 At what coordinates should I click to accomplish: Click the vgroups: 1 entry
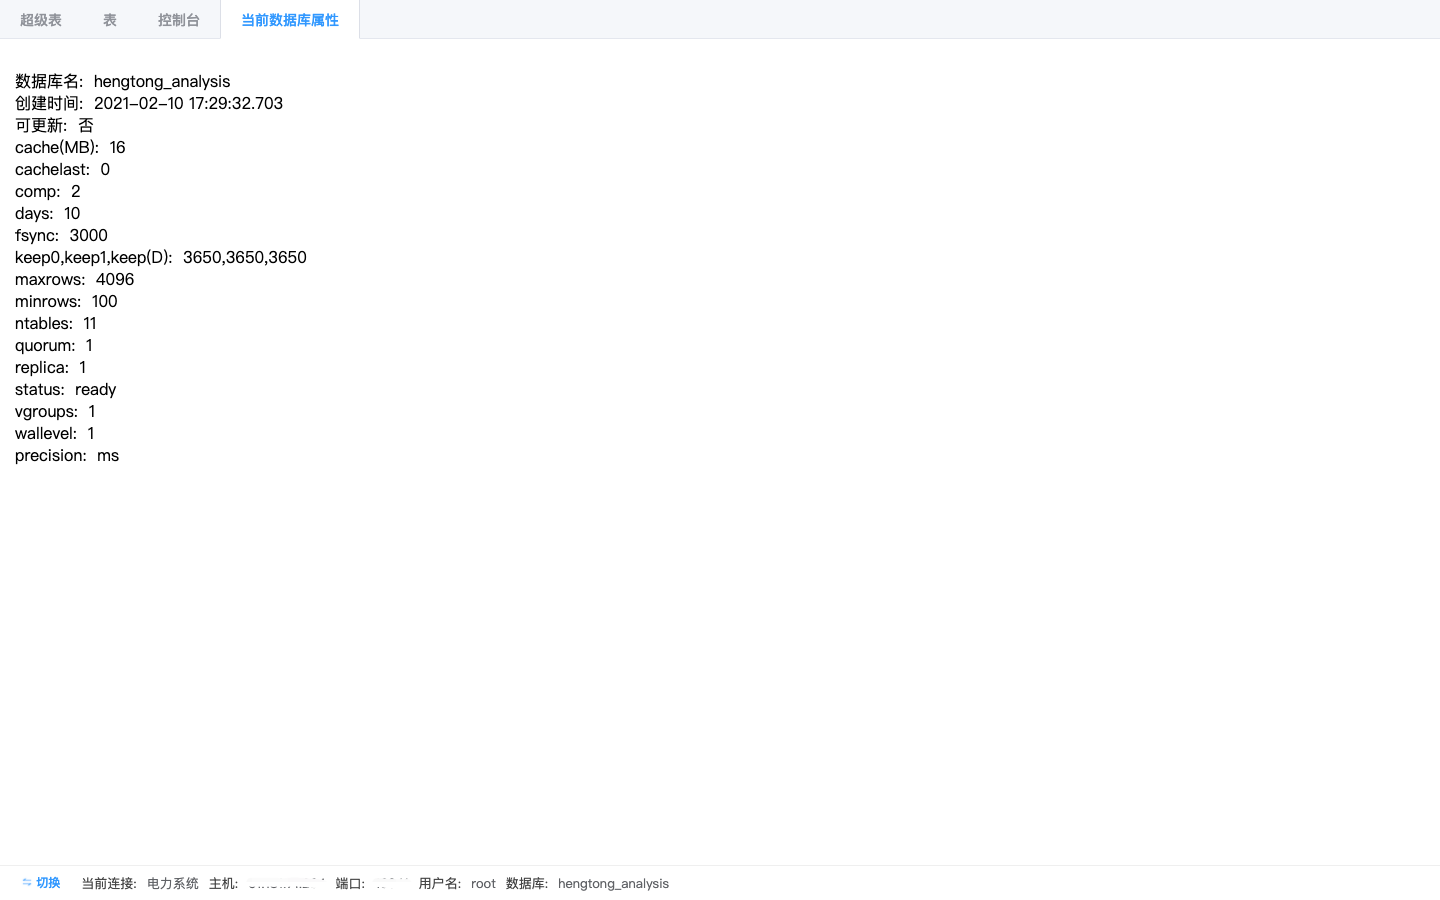point(55,412)
